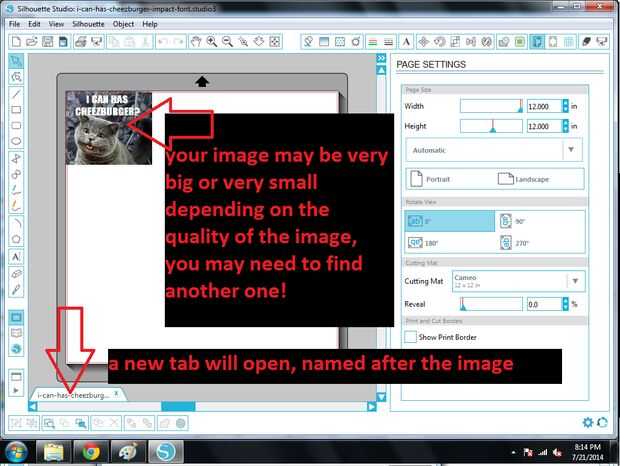The width and height of the screenshot is (620, 466).
Task: Close the i-can-has-cheezburg... document tab
Action: [116, 393]
